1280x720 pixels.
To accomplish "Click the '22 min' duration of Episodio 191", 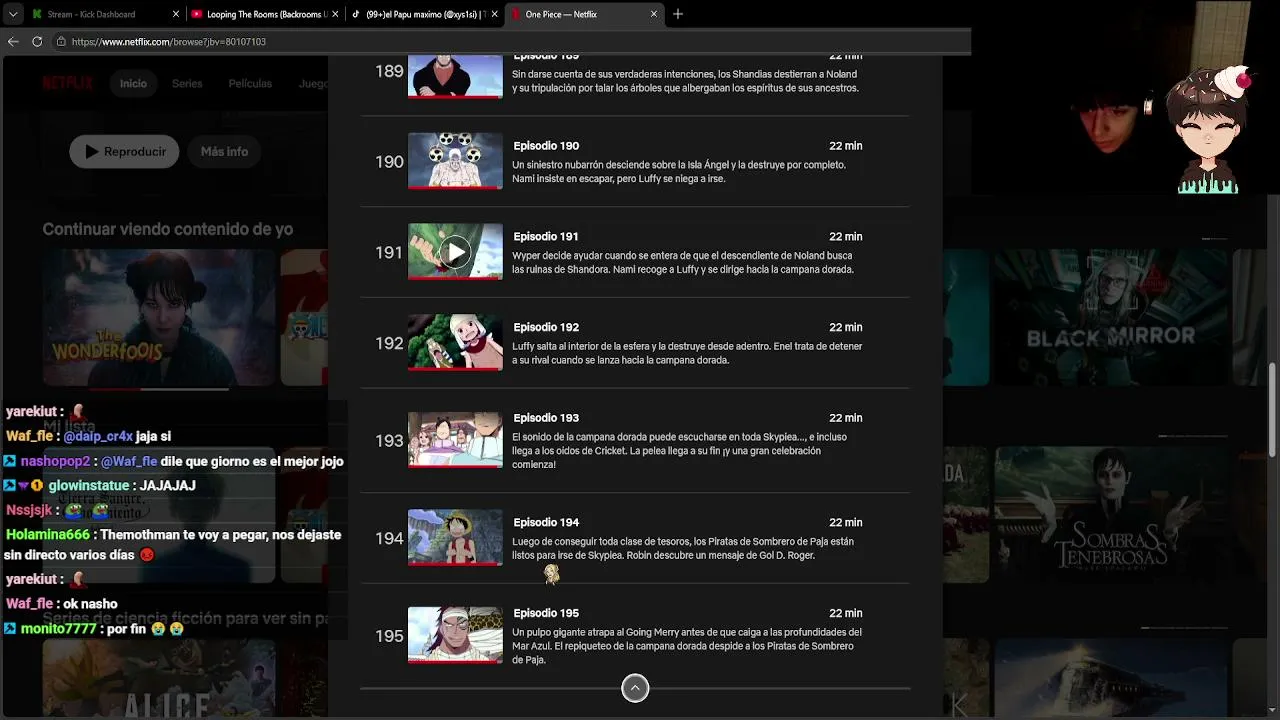I will [846, 237].
